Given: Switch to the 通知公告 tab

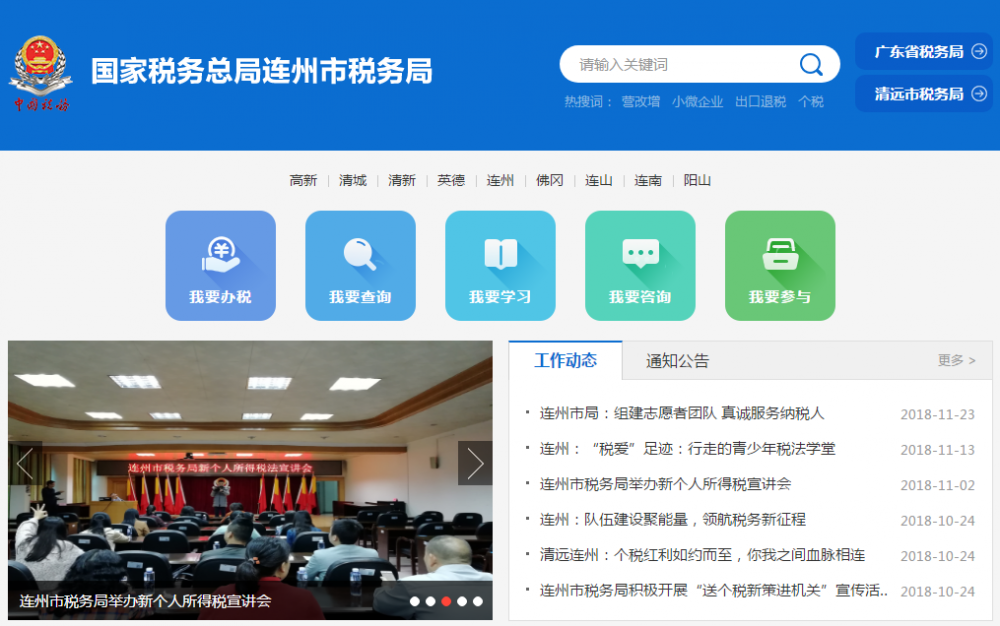Looking at the screenshot, I should coord(675,361).
